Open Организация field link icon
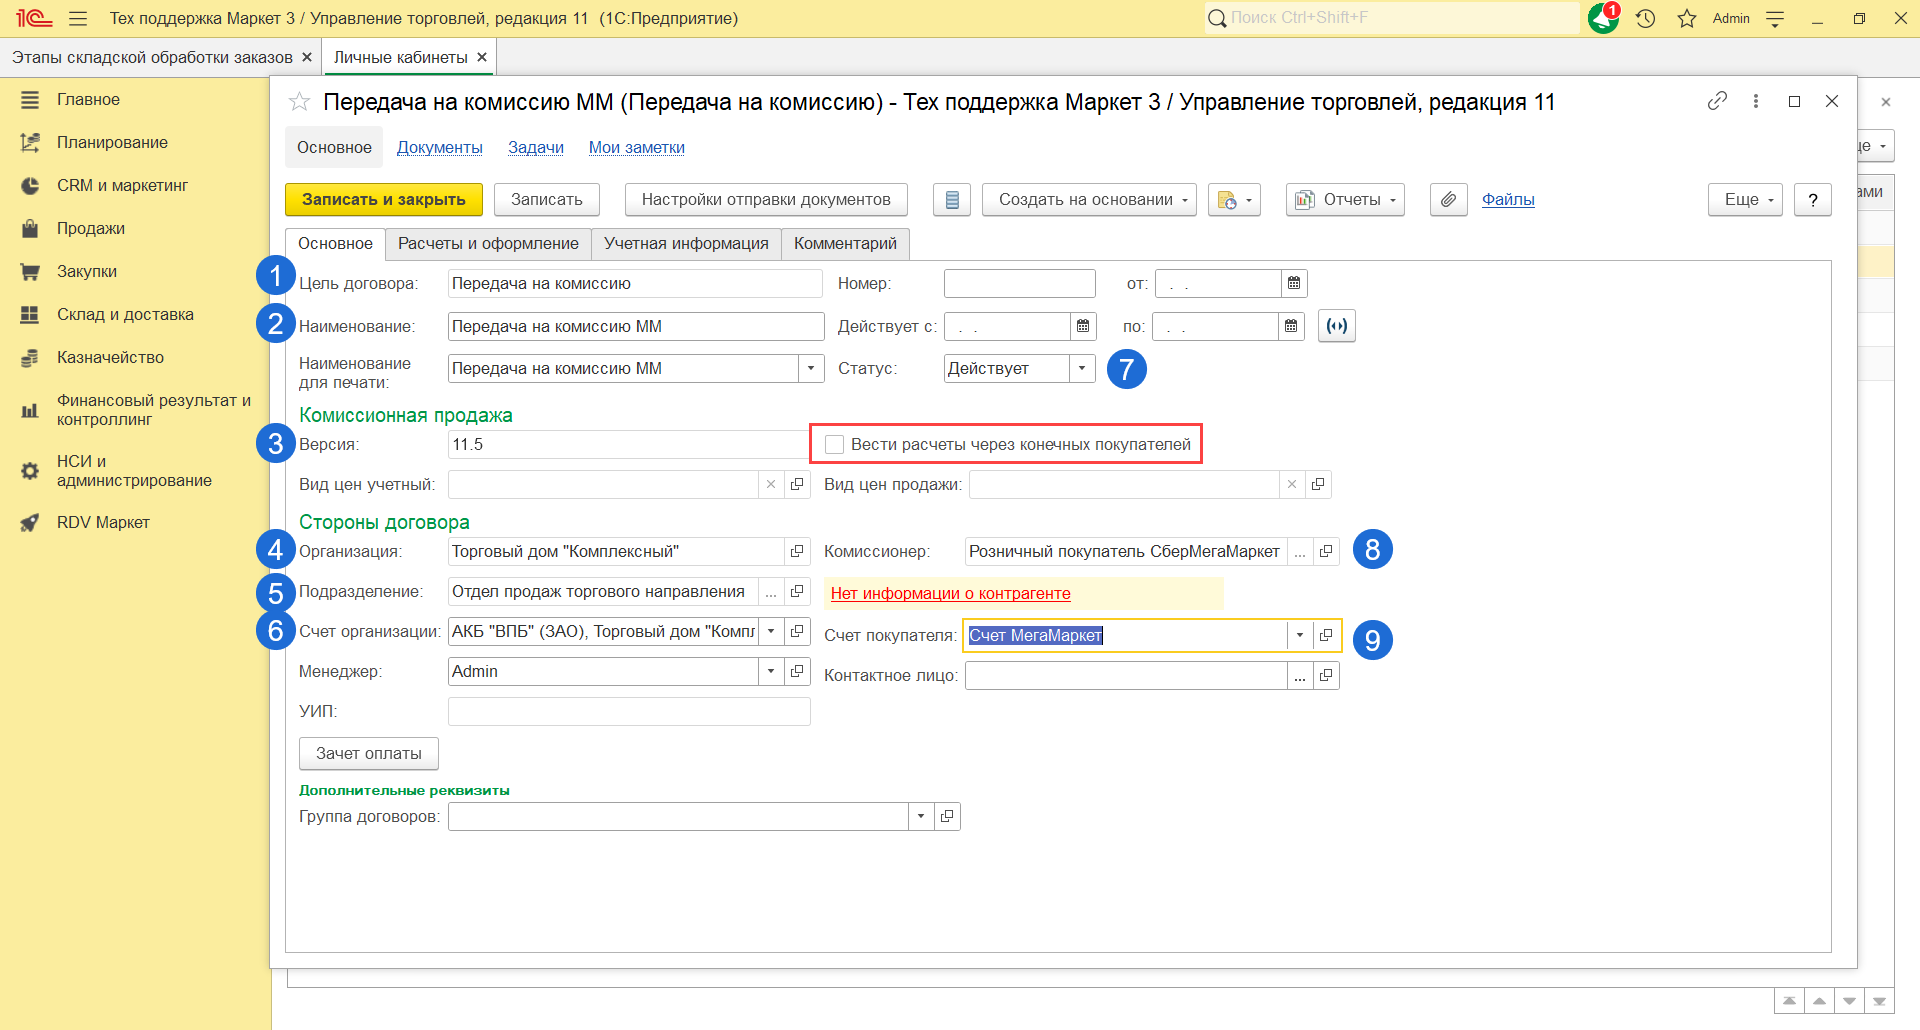Screen dimensions: 1920x1030 [x=797, y=552]
